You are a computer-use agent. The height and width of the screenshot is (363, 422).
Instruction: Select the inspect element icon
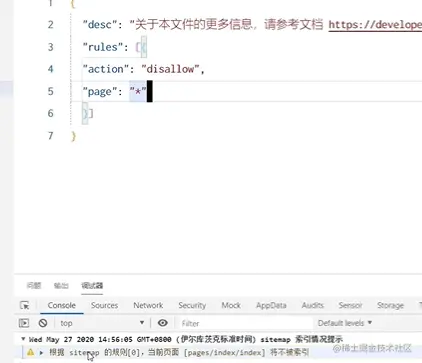24,305
